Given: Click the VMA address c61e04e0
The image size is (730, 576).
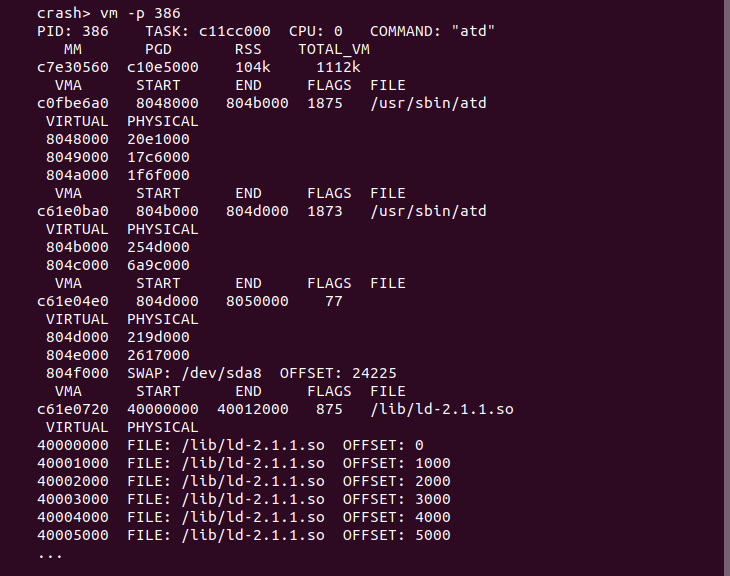Looking at the screenshot, I should click(x=73, y=301).
